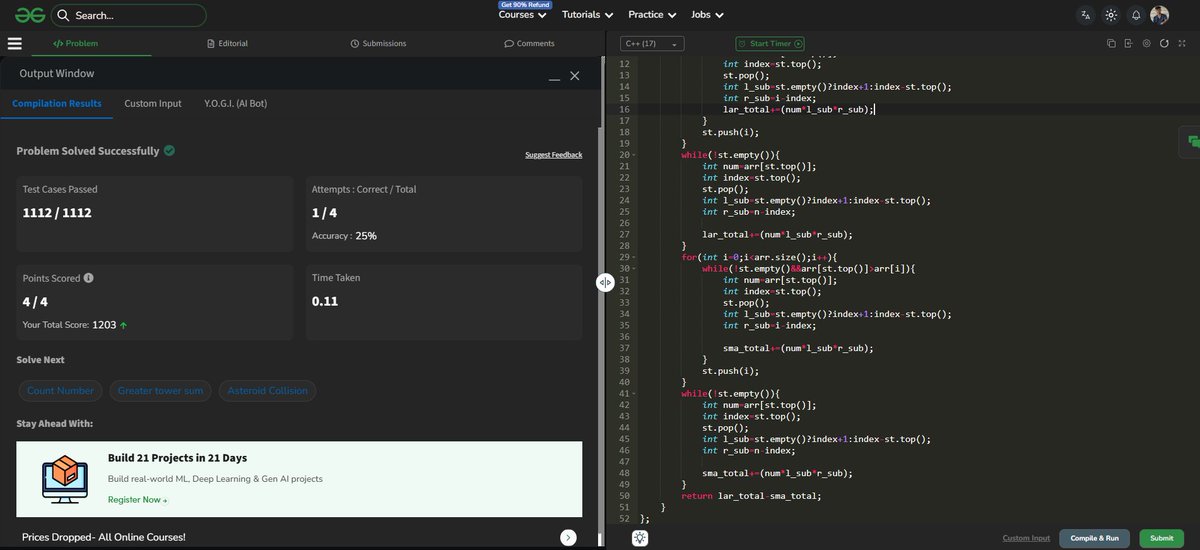Click Suggest Feedback link
This screenshot has height=550, width=1200.
click(x=553, y=155)
